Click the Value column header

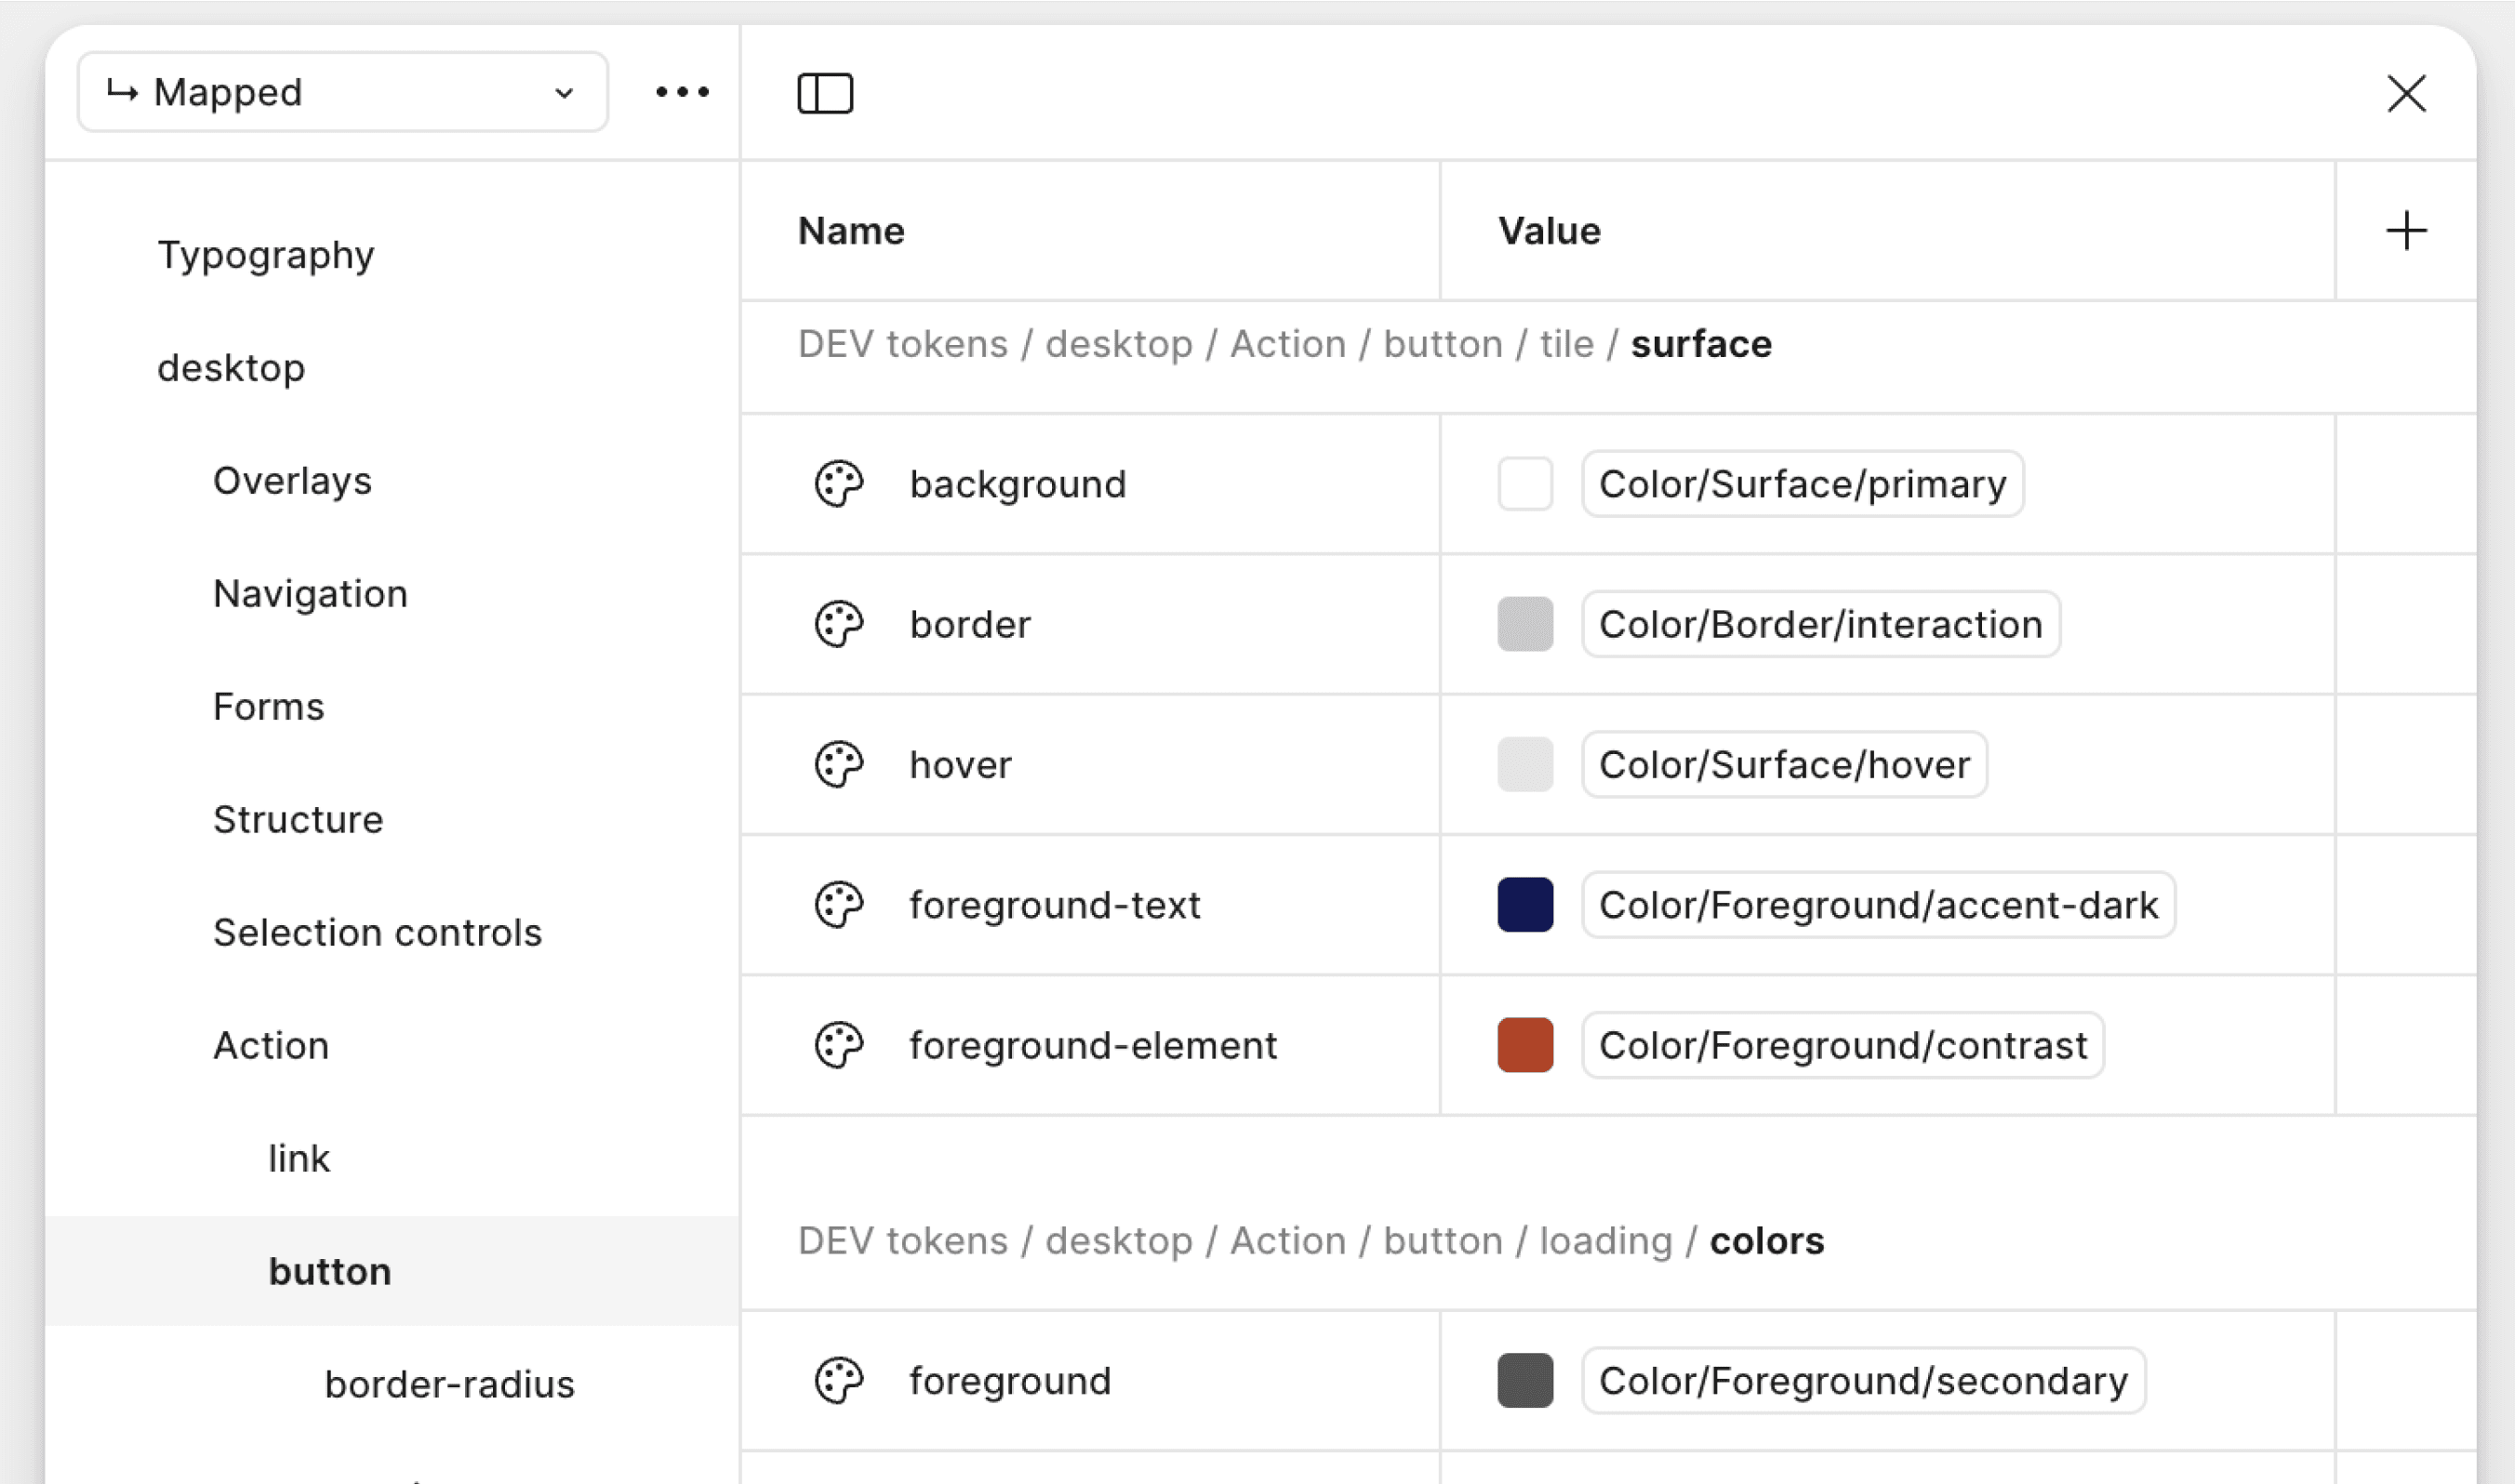click(1549, 231)
